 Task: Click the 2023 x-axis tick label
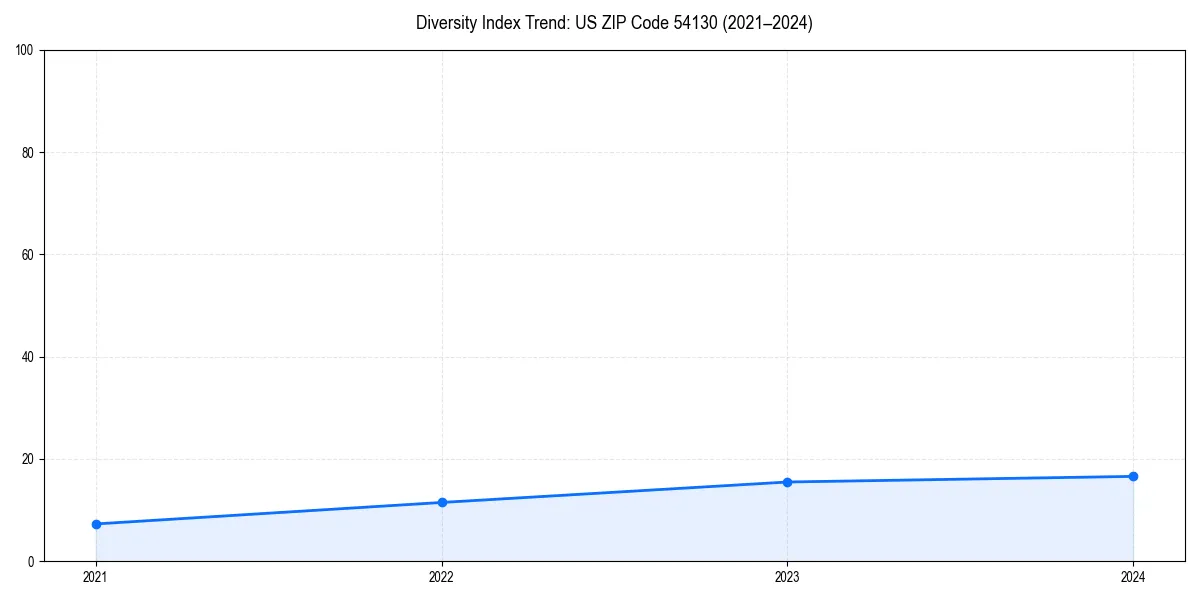click(787, 577)
